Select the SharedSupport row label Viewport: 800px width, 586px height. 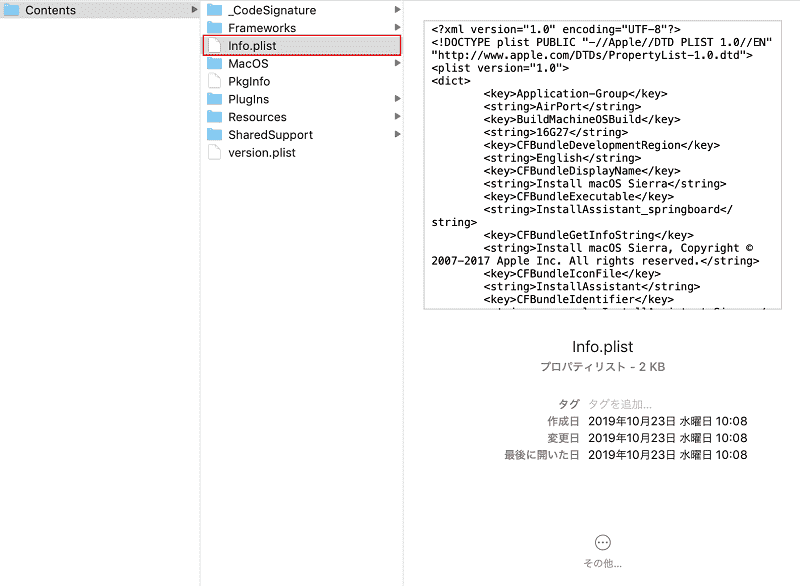pos(270,135)
